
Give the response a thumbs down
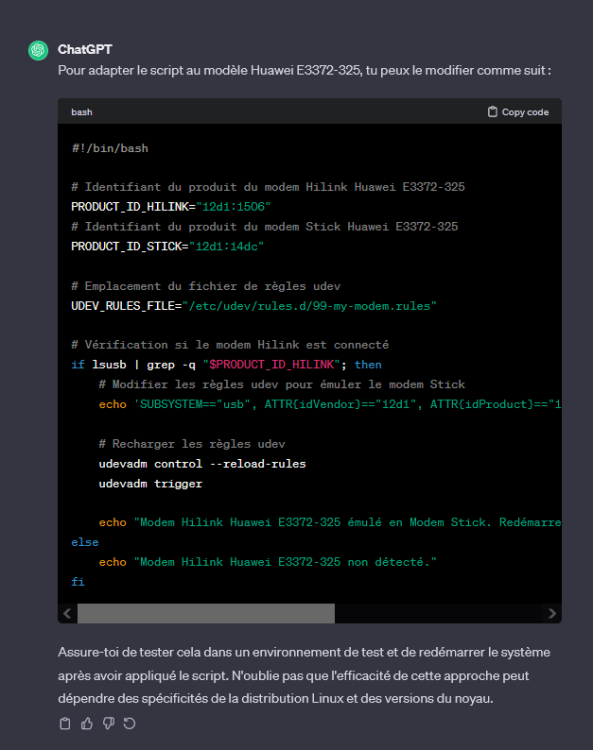109,723
